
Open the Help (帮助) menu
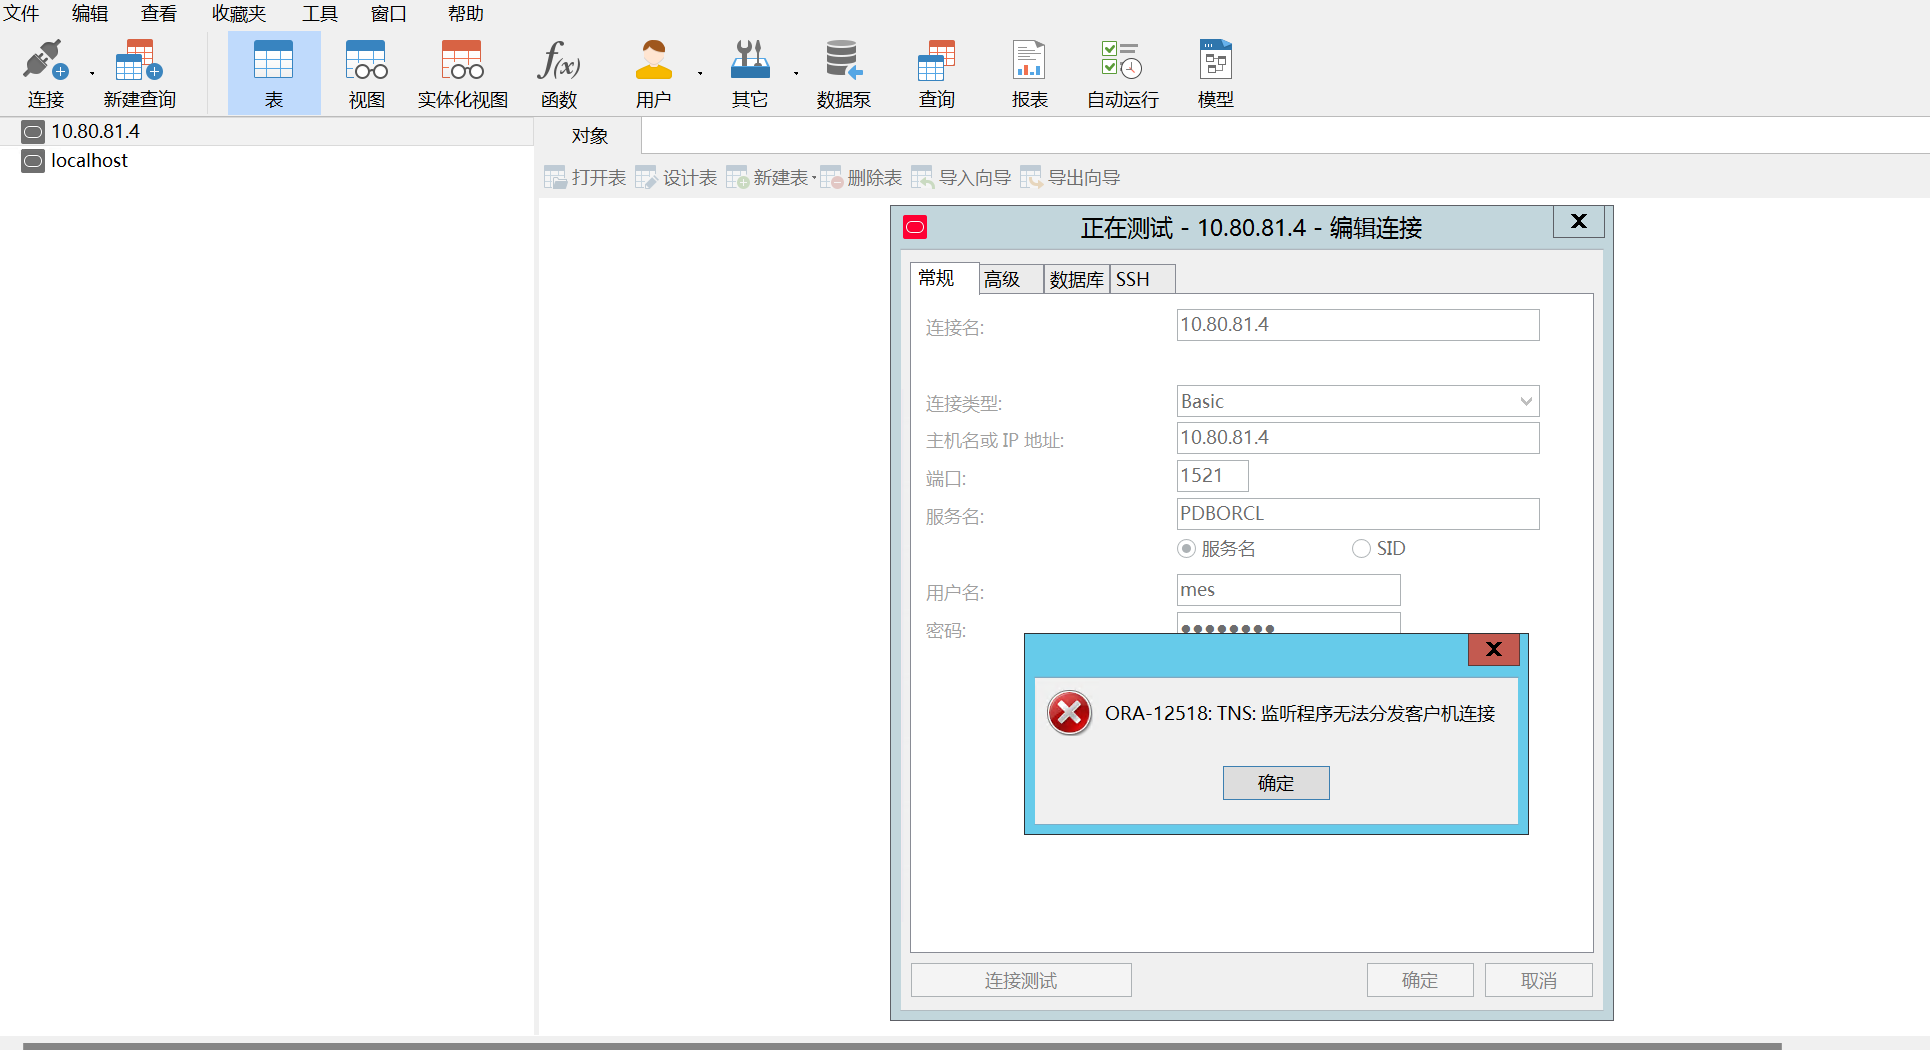pyautogui.click(x=466, y=13)
